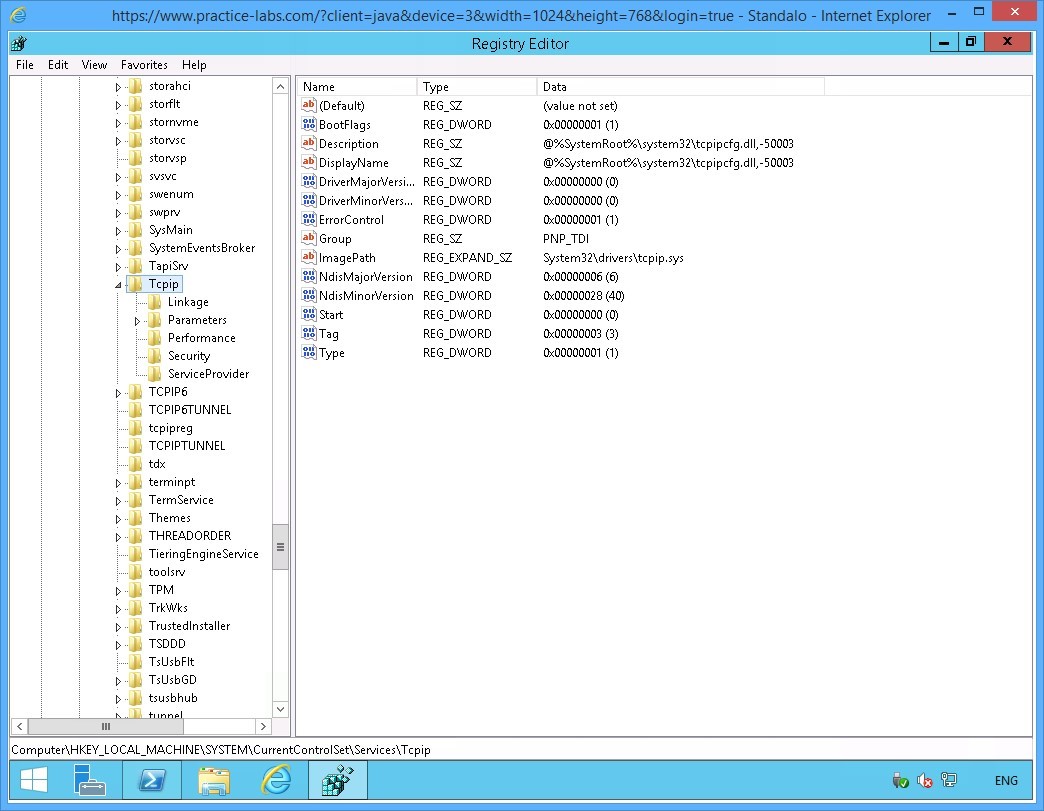Click the Windows Start button
This screenshot has height=811, width=1044.
(x=34, y=780)
